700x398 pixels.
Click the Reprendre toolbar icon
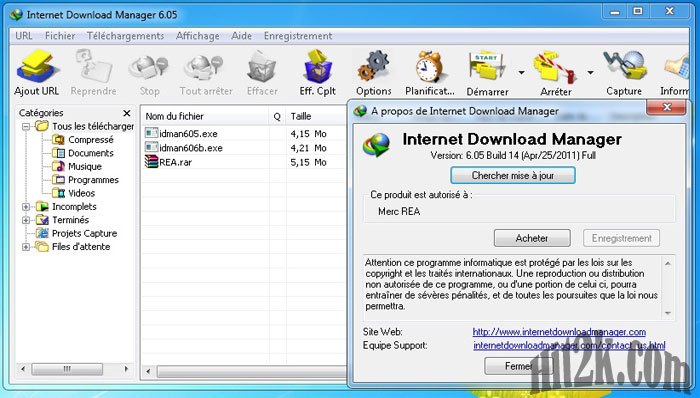click(93, 67)
